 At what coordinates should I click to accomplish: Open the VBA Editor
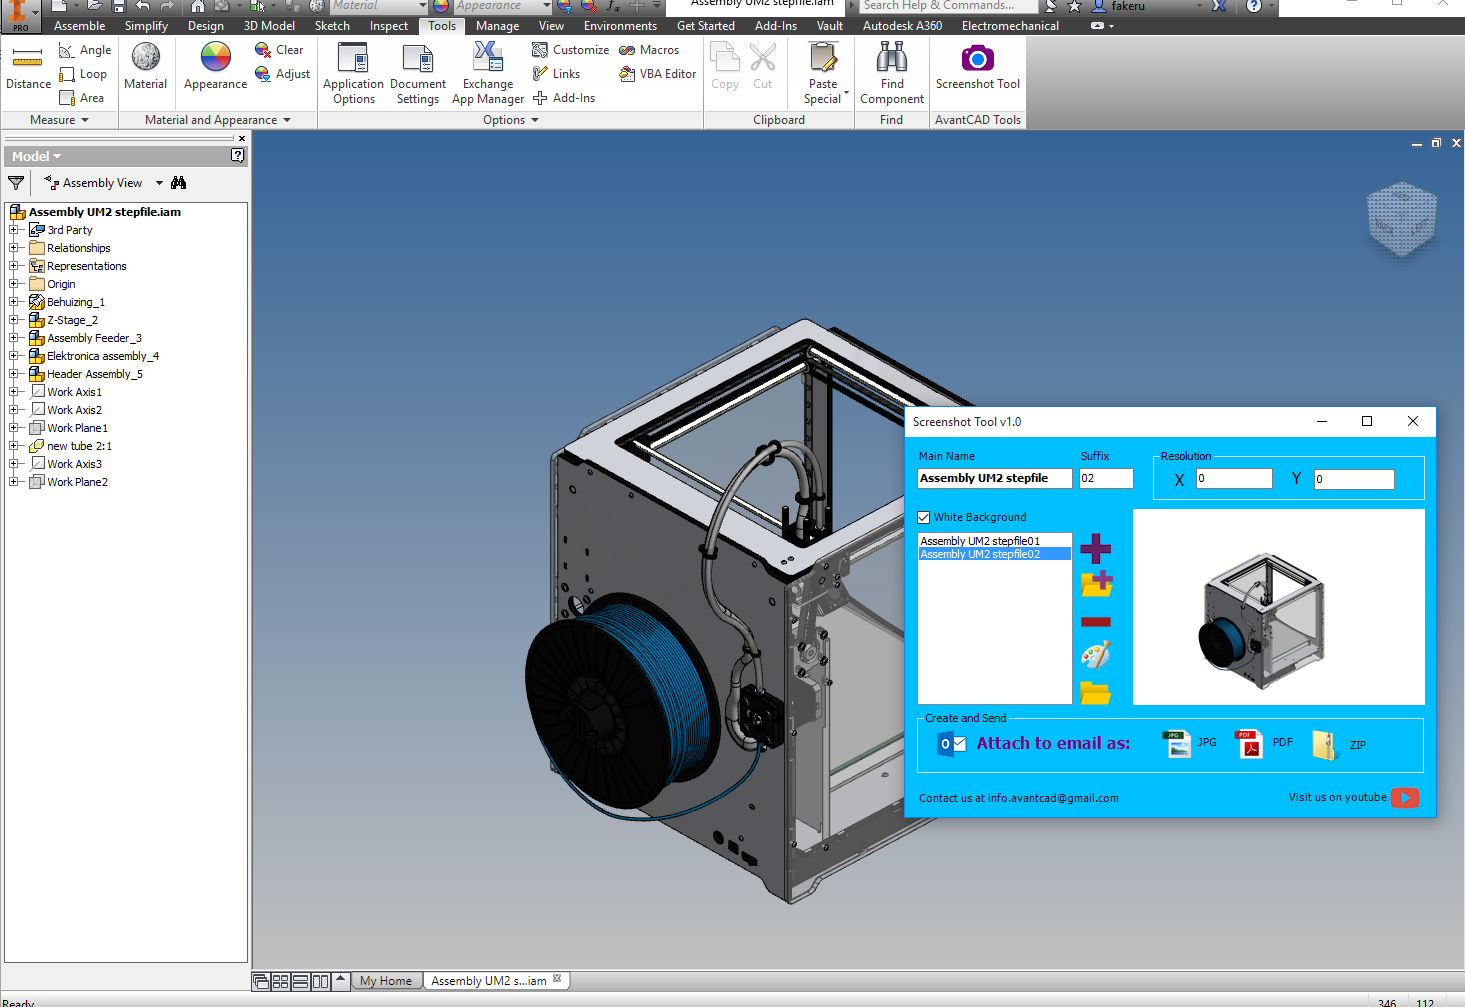[658, 74]
